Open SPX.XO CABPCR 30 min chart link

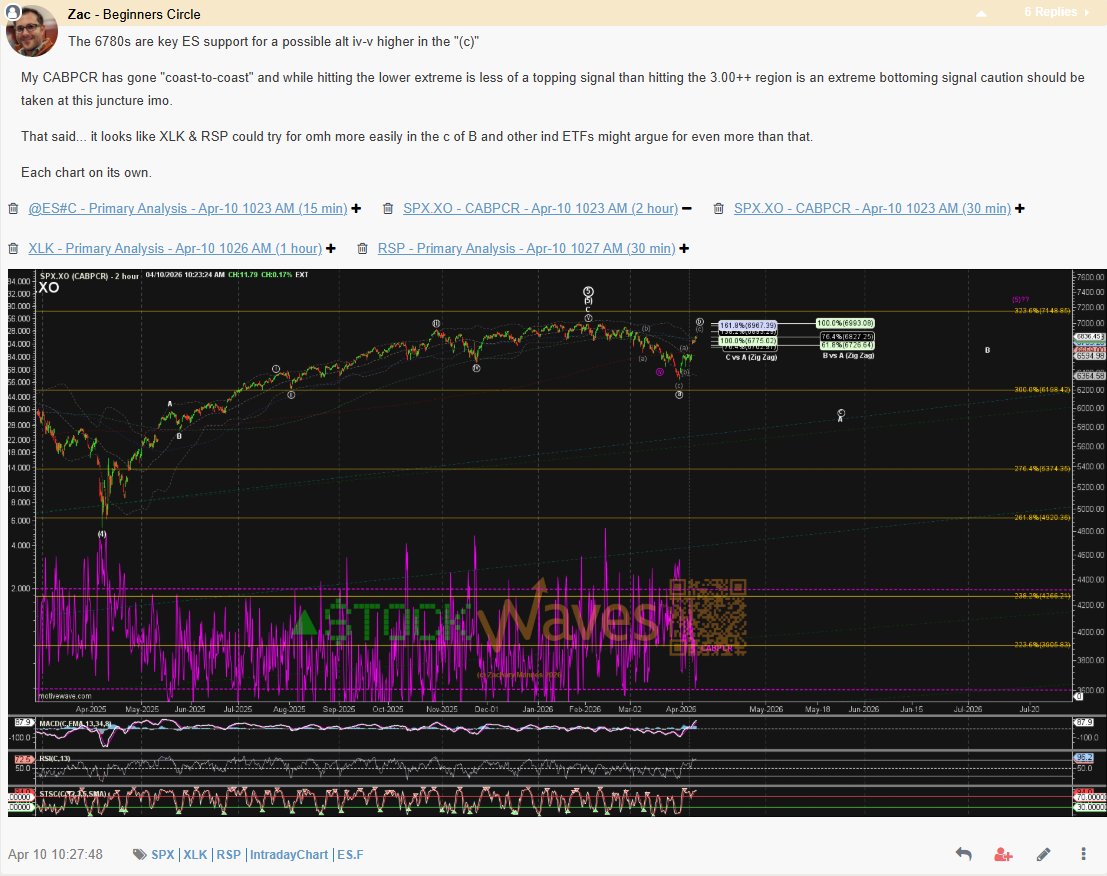(872, 208)
